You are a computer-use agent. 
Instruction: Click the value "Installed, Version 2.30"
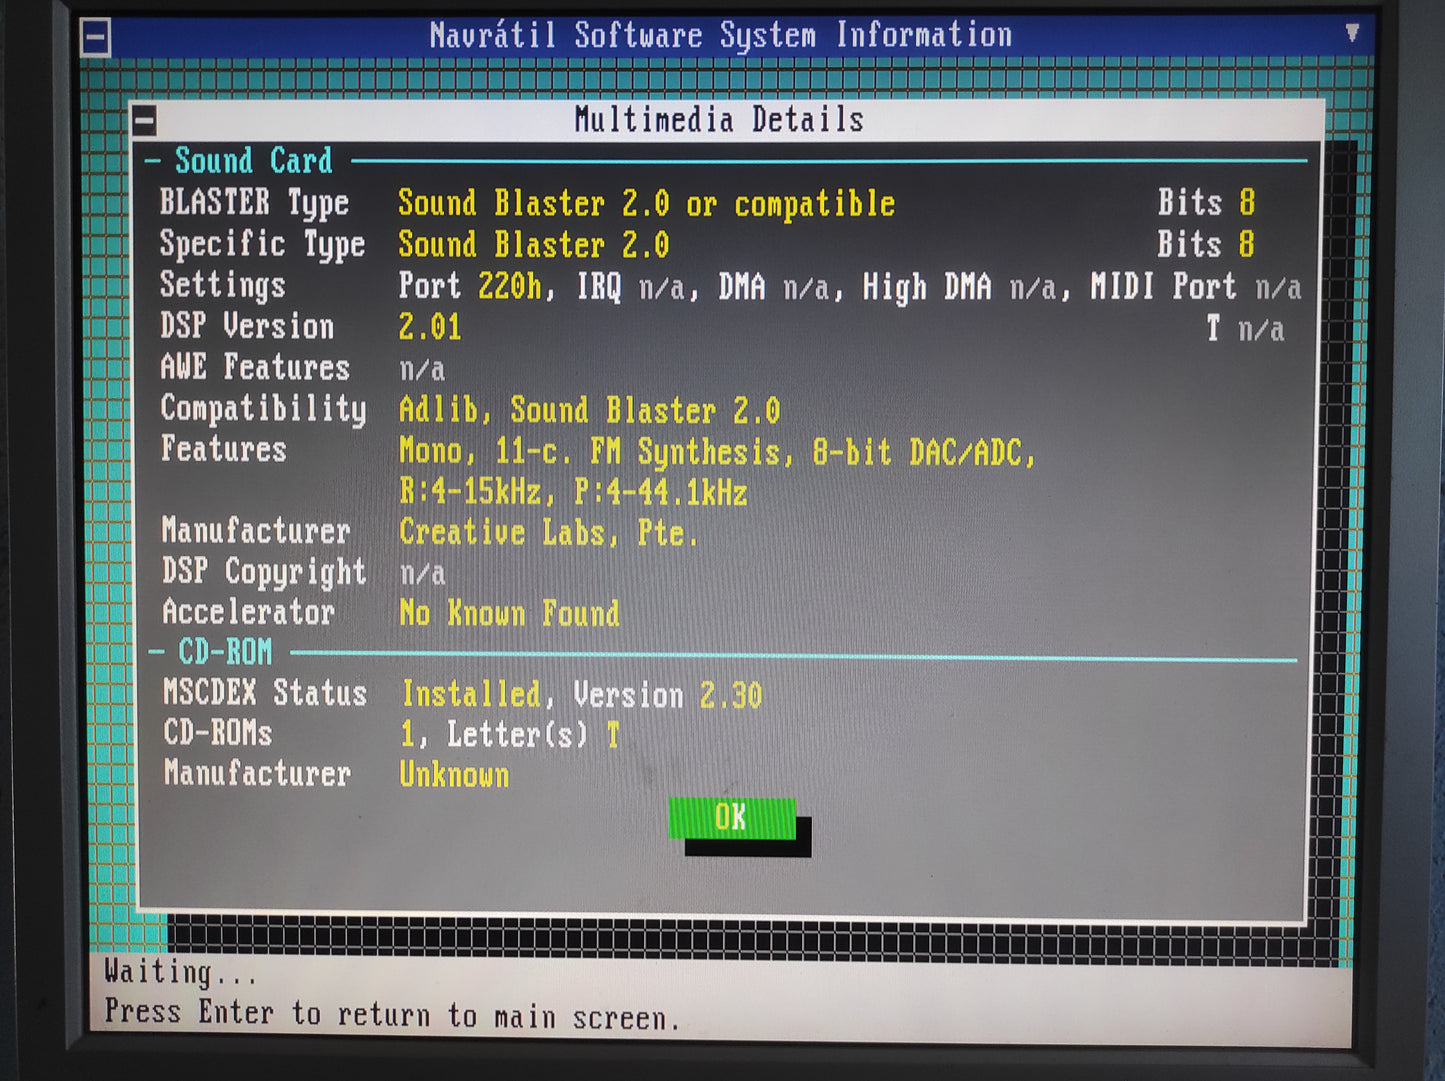coord(582,695)
